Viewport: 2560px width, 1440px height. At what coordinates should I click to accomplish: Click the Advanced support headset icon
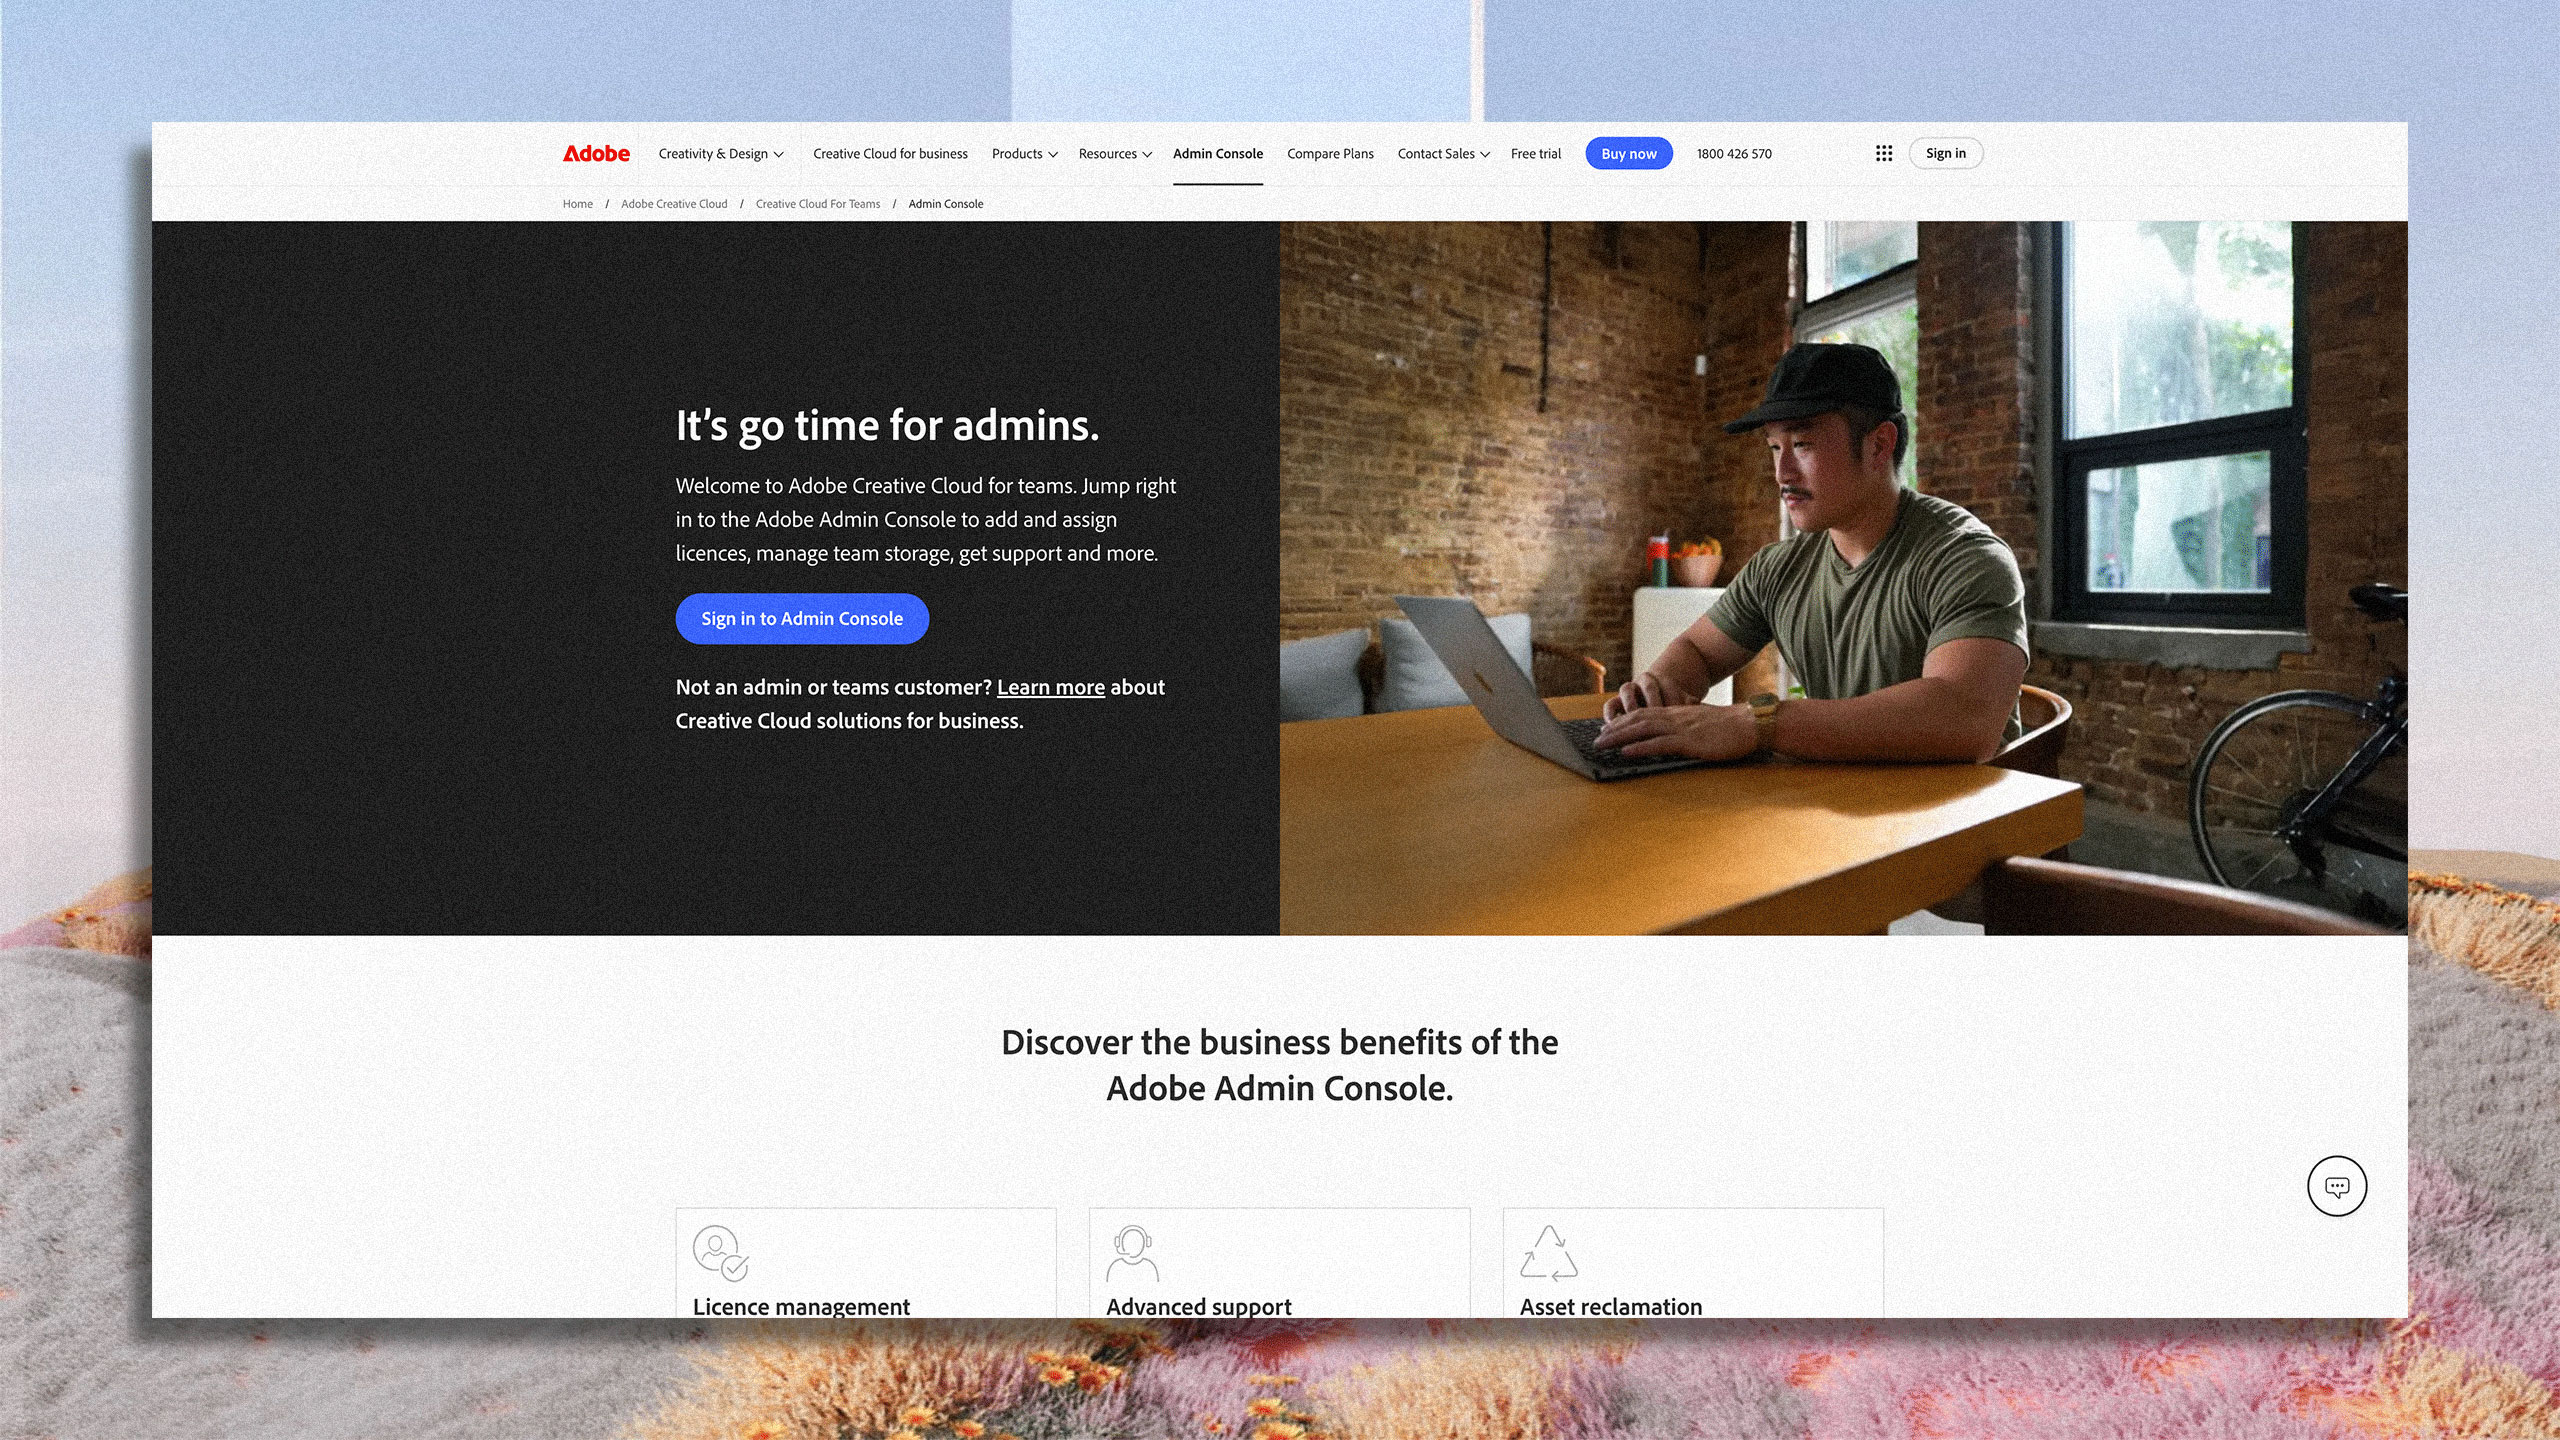[x=1132, y=1253]
